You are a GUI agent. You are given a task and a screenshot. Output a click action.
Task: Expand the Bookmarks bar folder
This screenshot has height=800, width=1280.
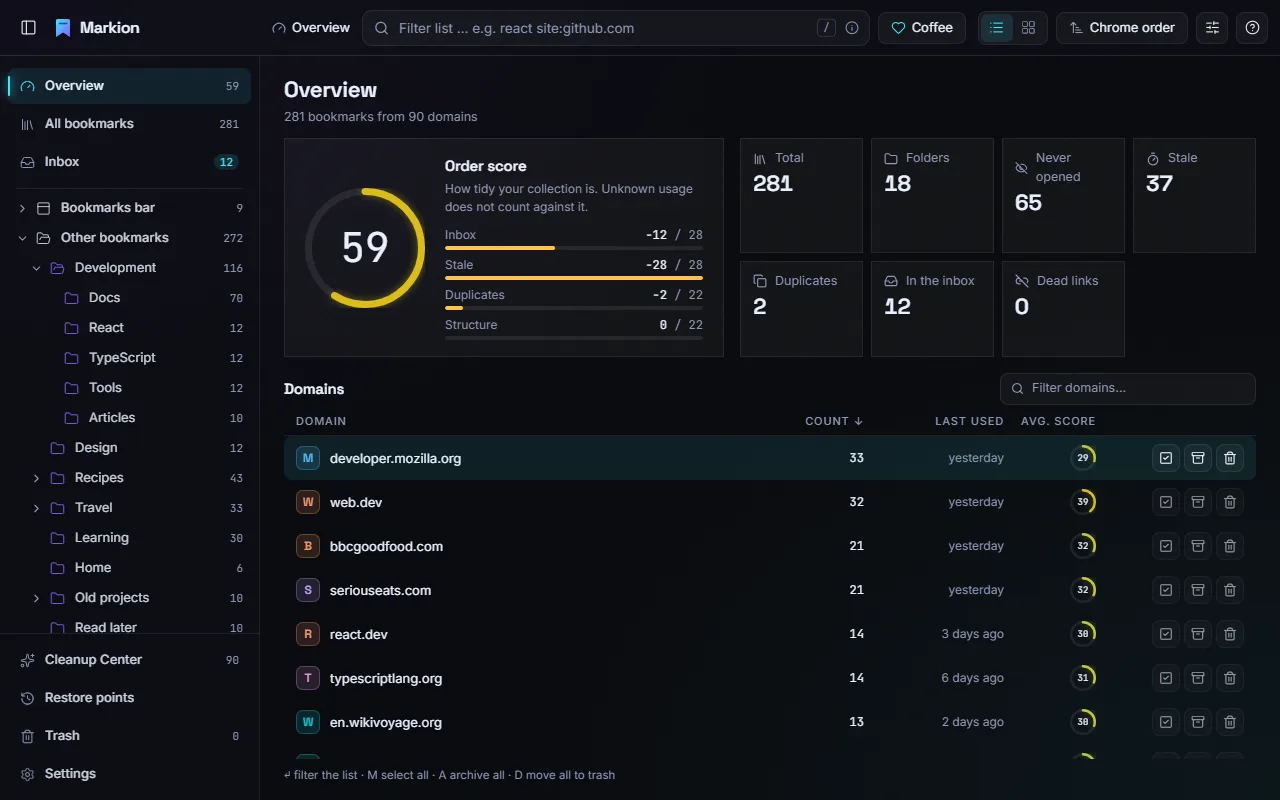click(22, 208)
